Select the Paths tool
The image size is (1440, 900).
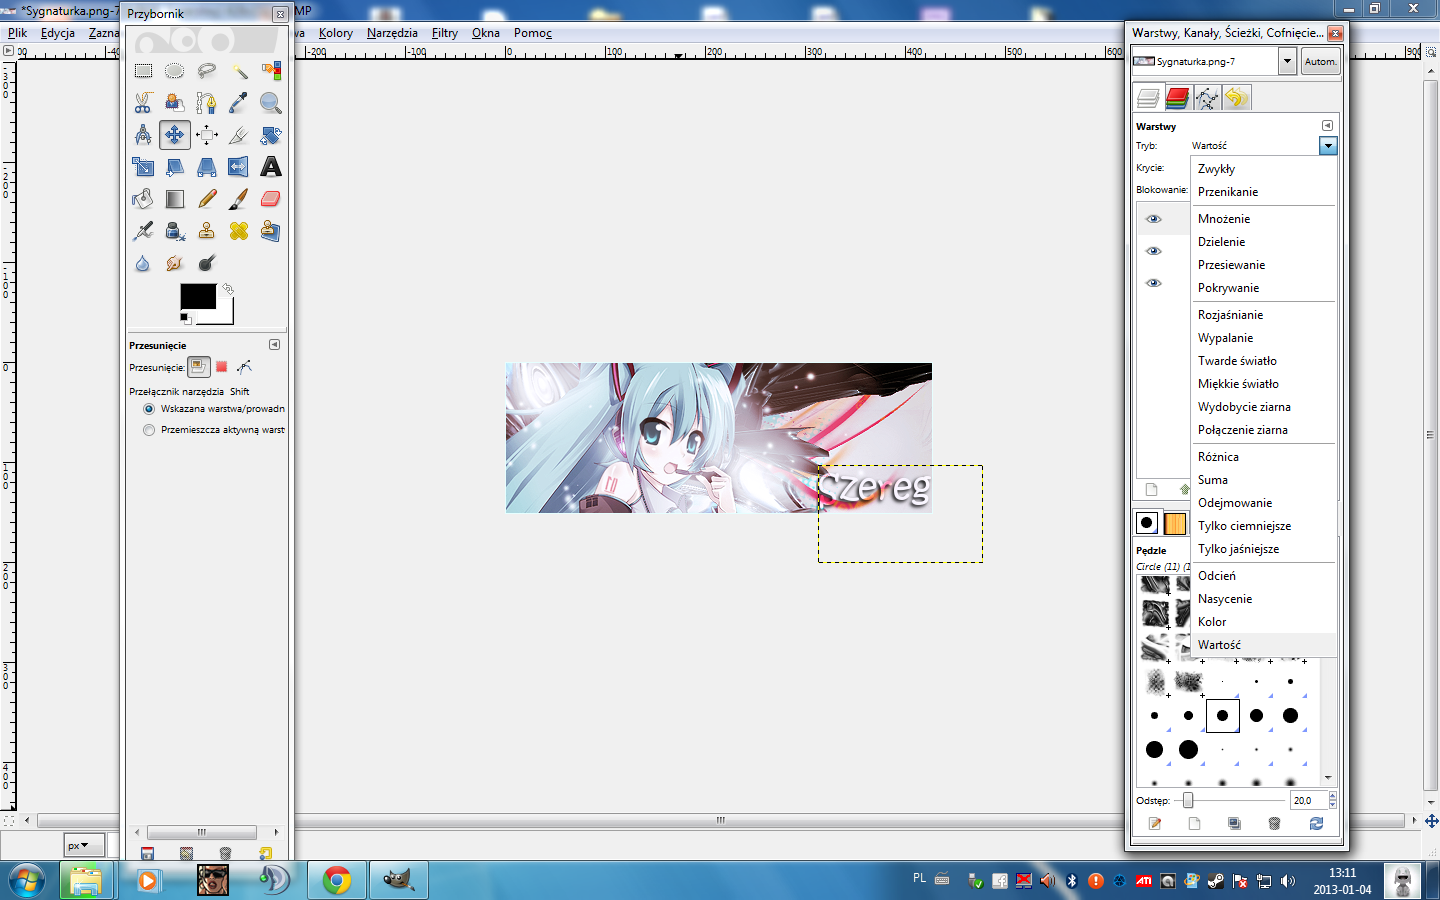coord(207,103)
